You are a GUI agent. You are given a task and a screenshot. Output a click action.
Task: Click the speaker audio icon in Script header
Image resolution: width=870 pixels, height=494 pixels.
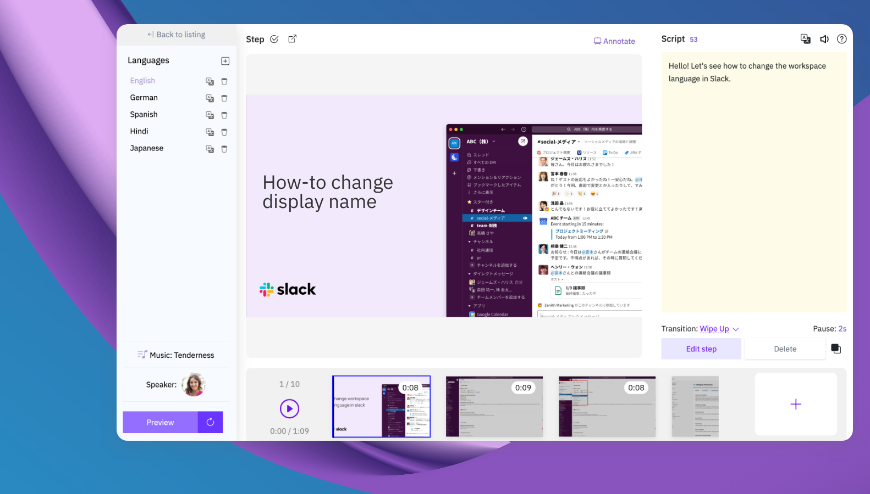pos(824,39)
